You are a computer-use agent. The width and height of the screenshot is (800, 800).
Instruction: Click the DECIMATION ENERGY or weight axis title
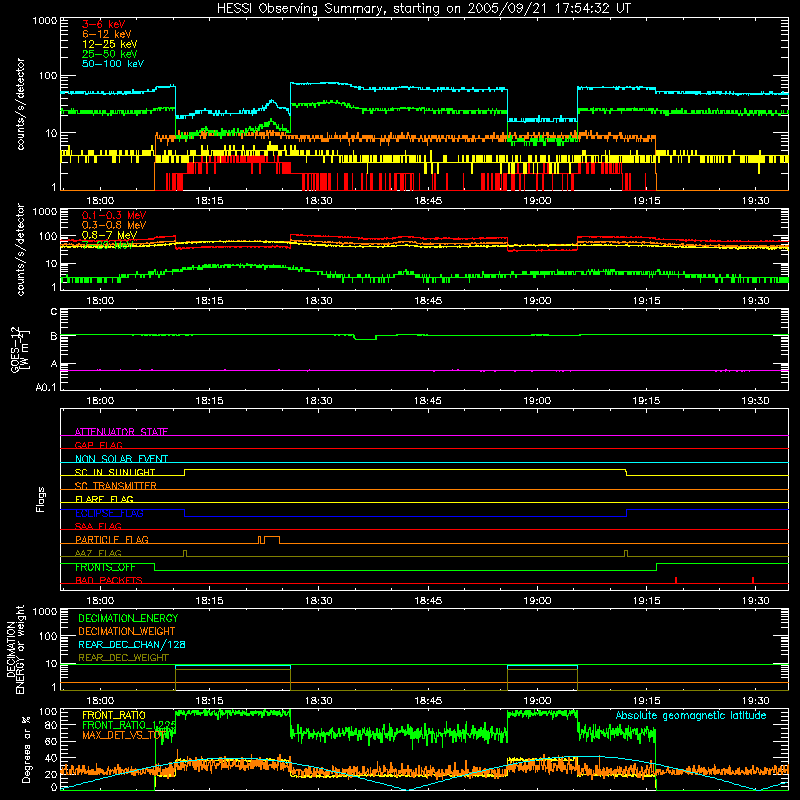(15, 649)
